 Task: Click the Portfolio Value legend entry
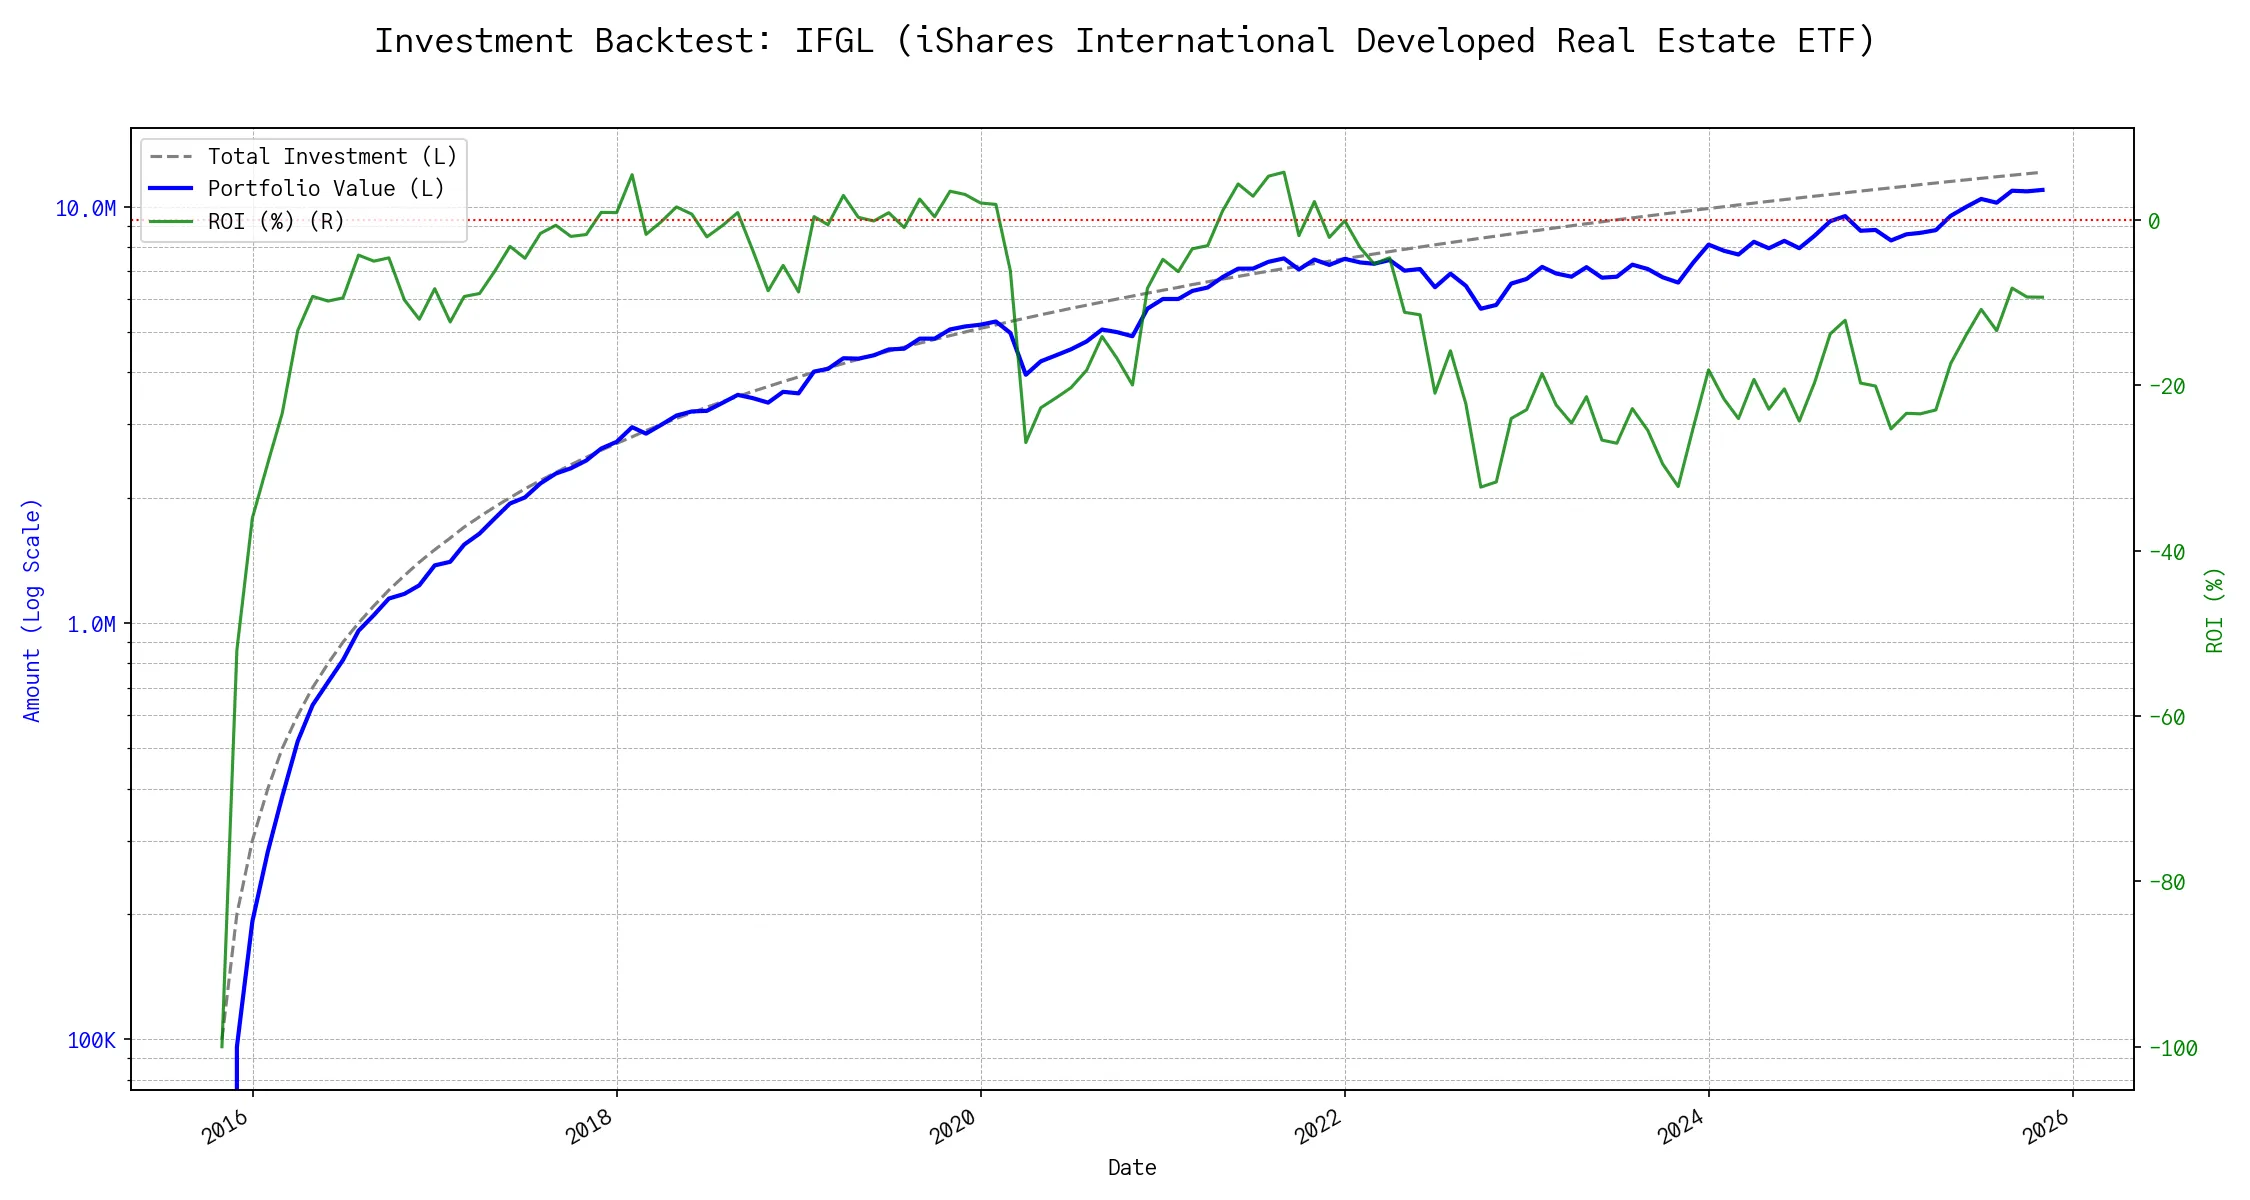click(x=326, y=189)
